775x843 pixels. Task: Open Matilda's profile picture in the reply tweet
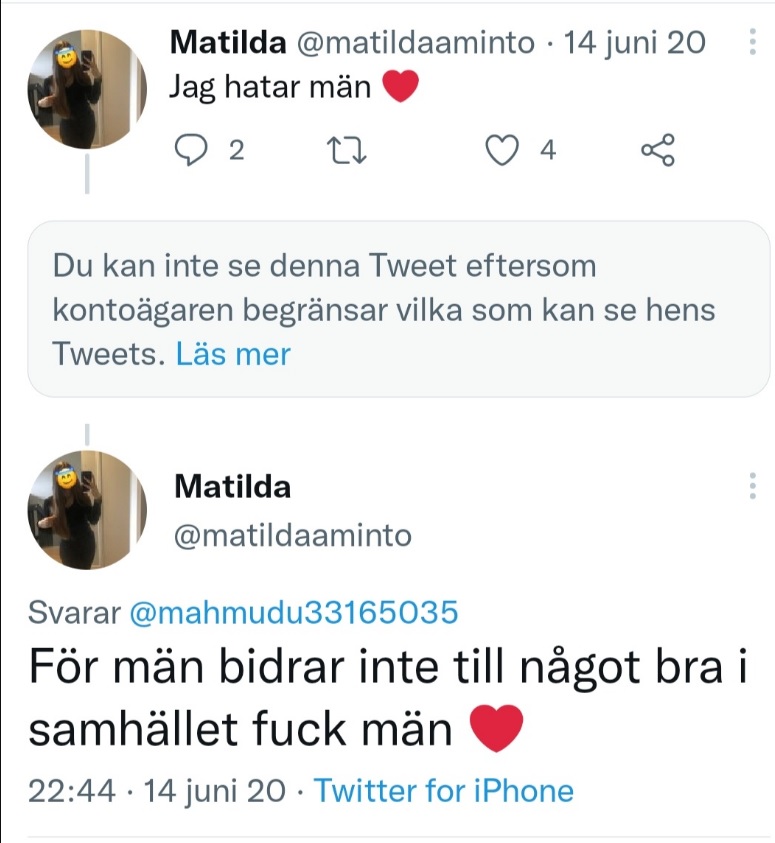tap(87, 510)
